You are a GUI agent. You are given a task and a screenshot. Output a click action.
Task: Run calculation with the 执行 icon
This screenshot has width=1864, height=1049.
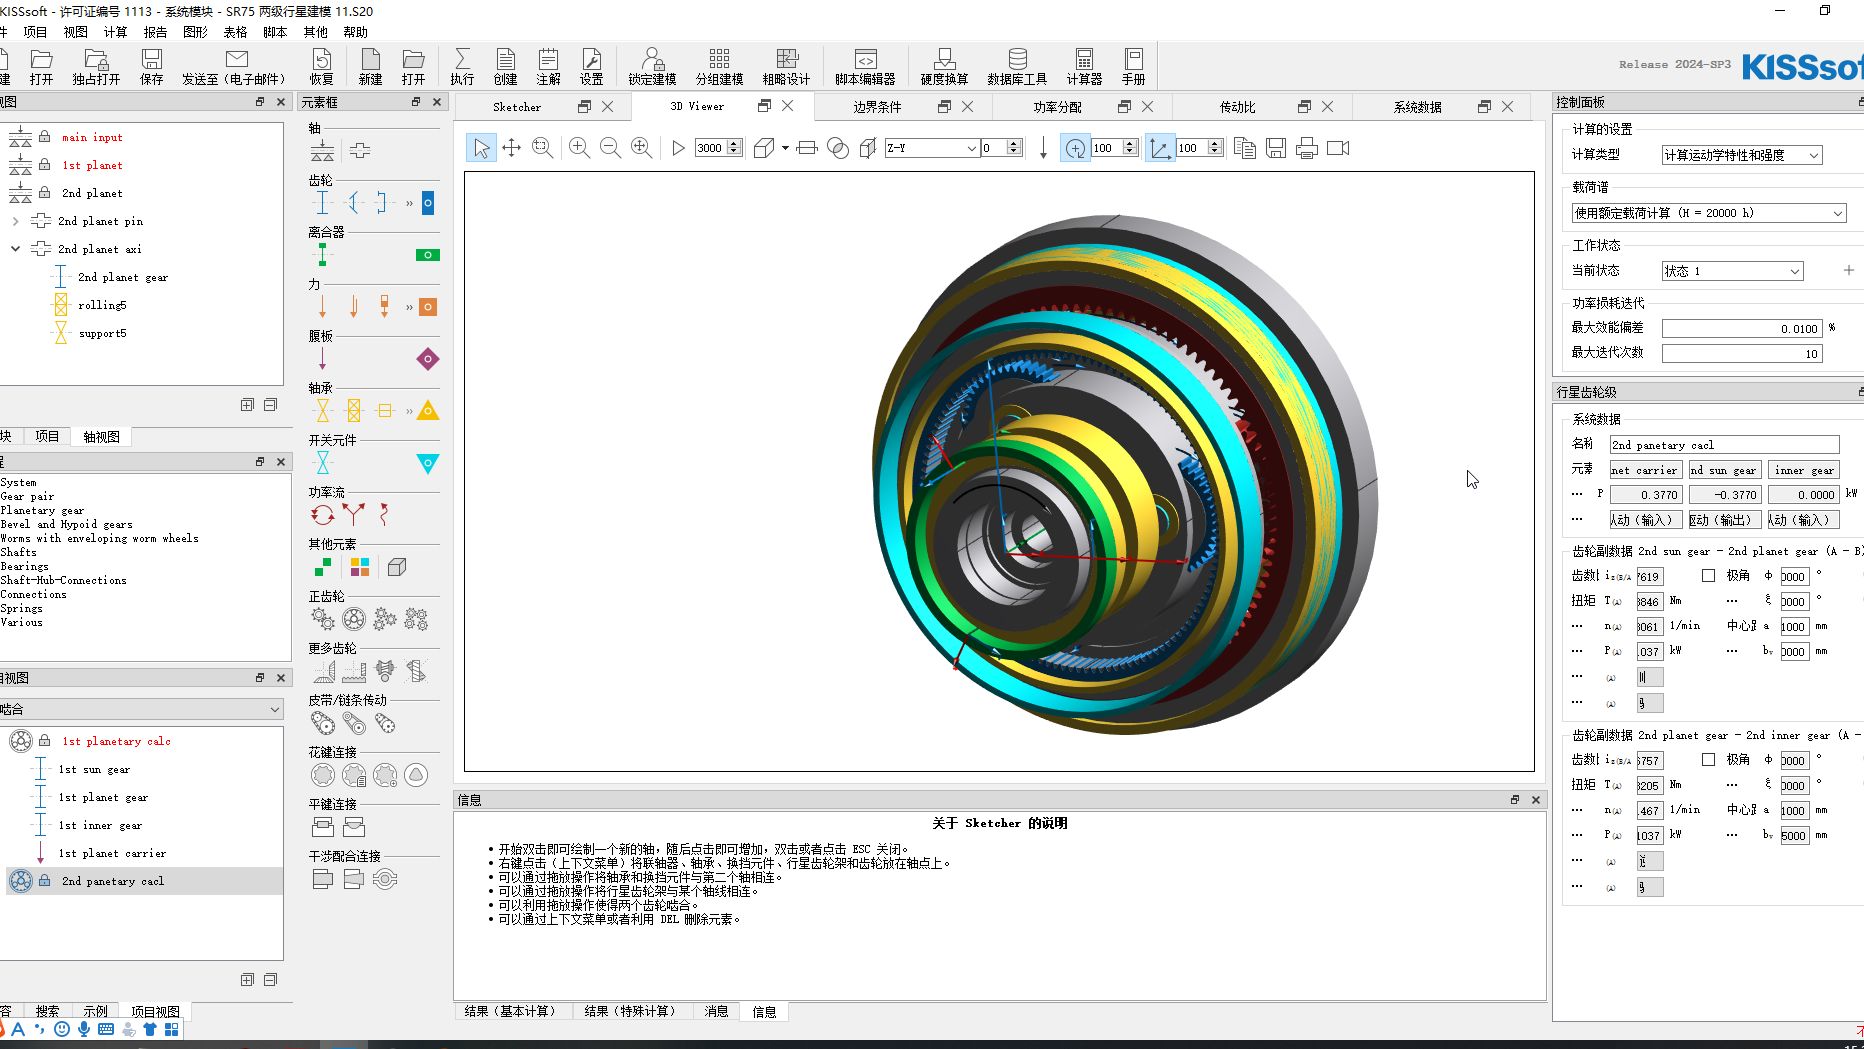click(x=462, y=66)
